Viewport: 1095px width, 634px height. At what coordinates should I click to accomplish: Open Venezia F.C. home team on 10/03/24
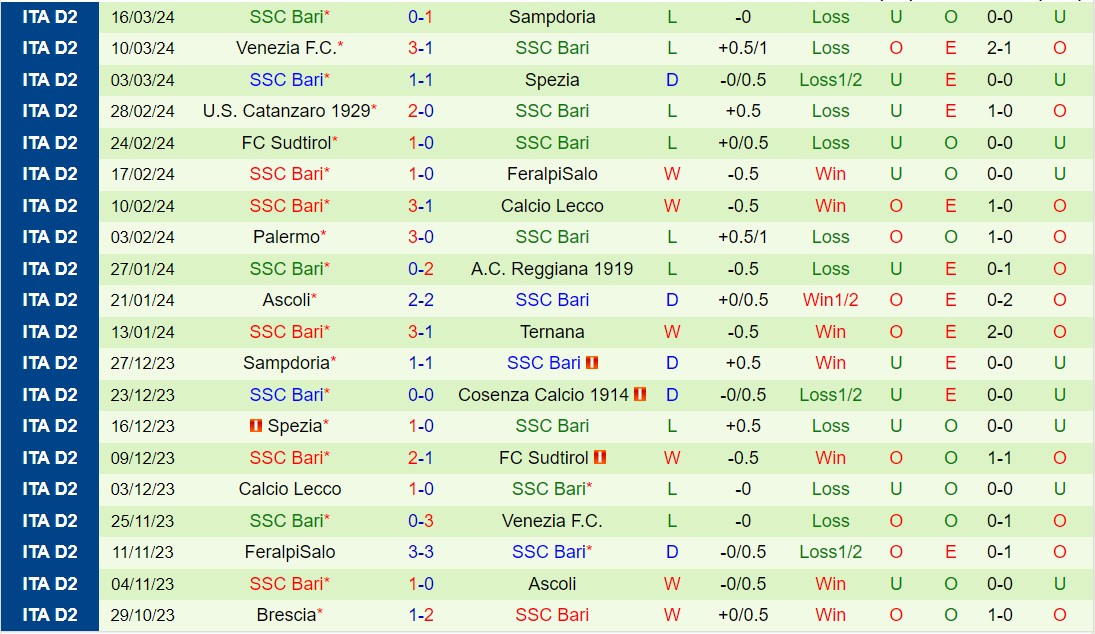click(x=285, y=48)
